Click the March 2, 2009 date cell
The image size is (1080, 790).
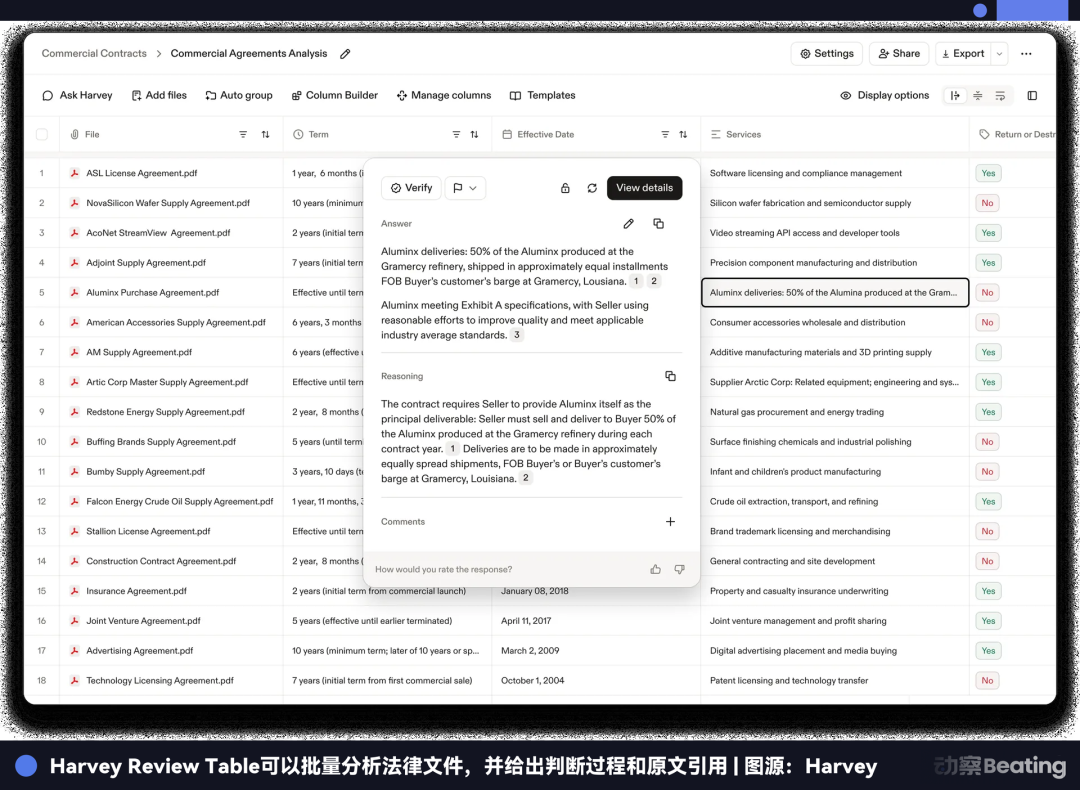530,651
